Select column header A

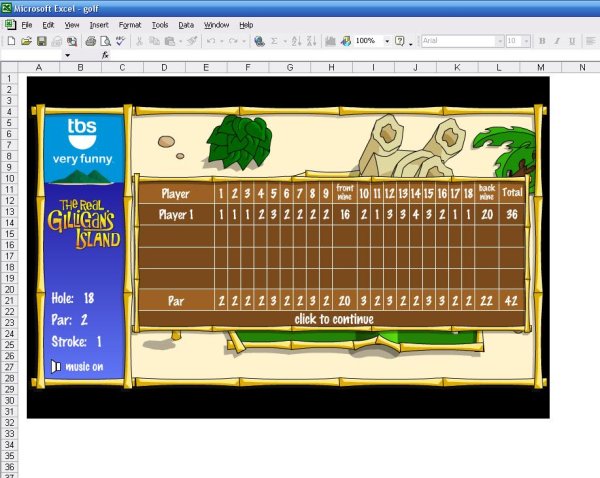coord(39,67)
